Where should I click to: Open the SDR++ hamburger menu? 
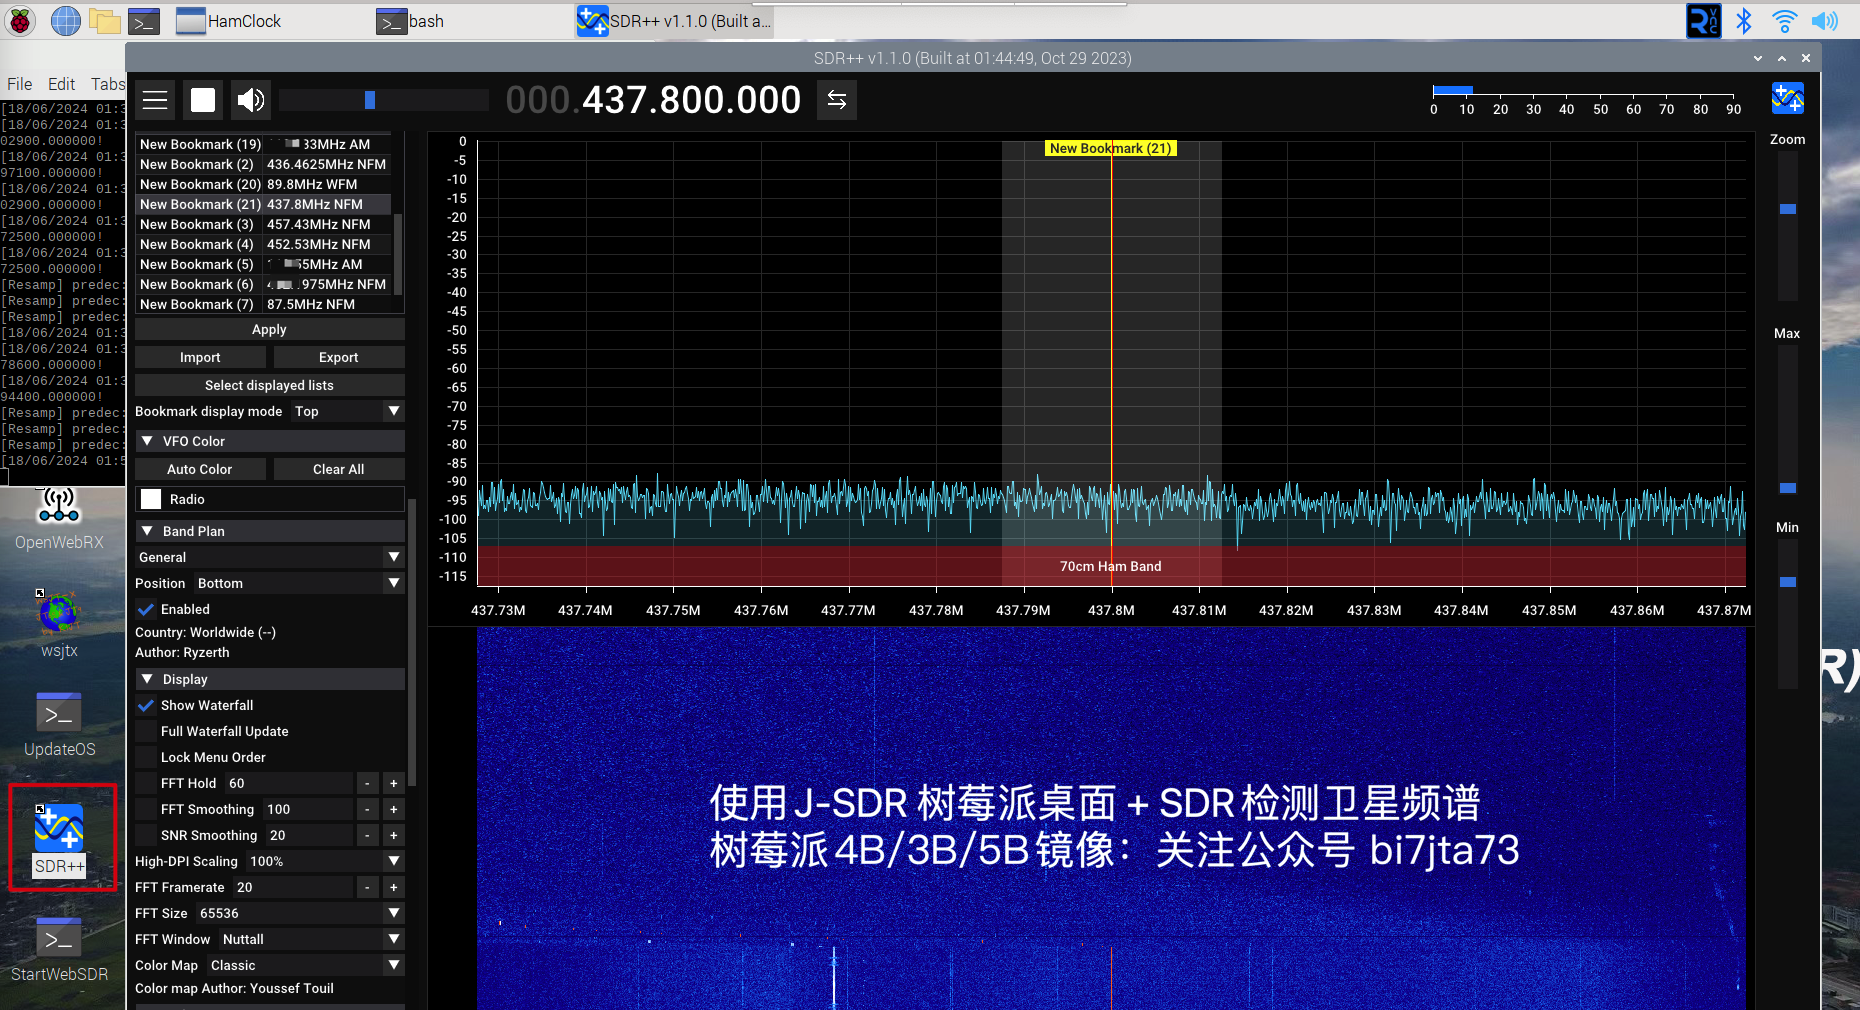tap(155, 100)
